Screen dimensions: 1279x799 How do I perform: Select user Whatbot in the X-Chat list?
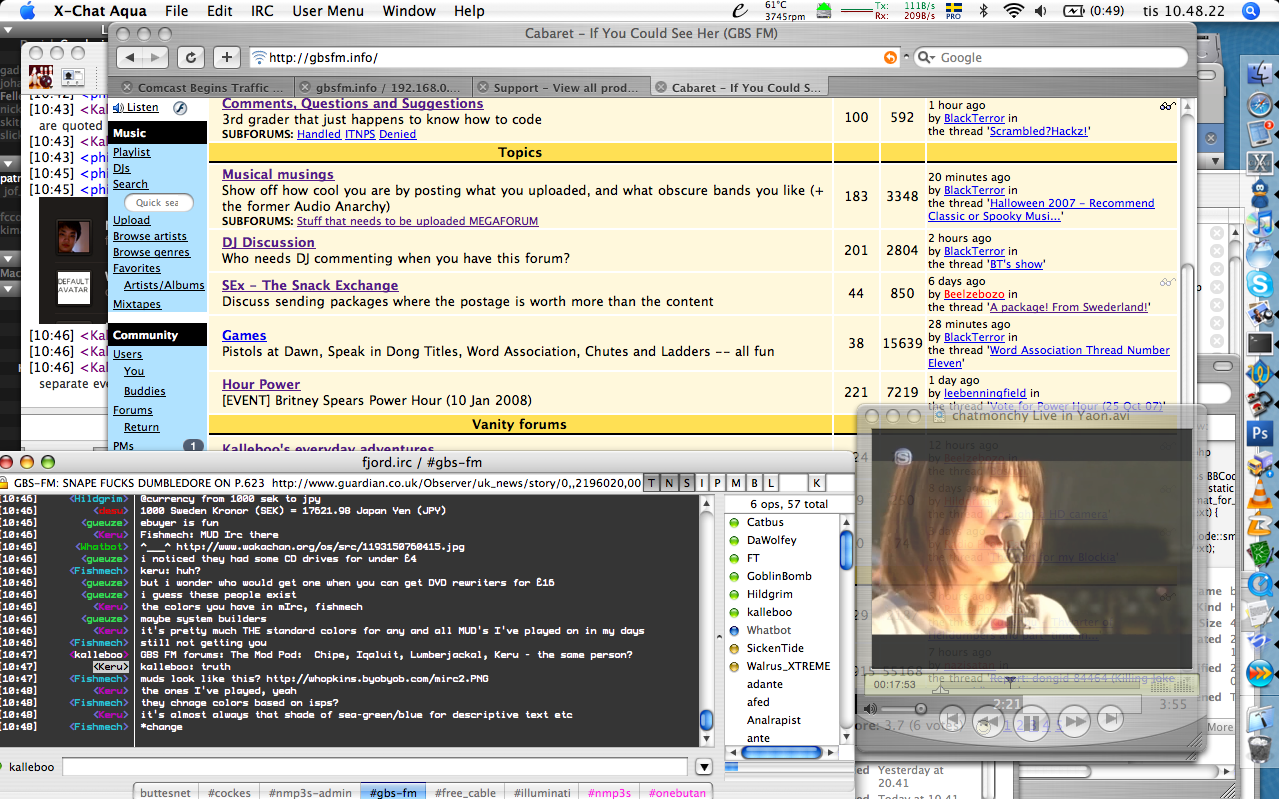tap(769, 630)
